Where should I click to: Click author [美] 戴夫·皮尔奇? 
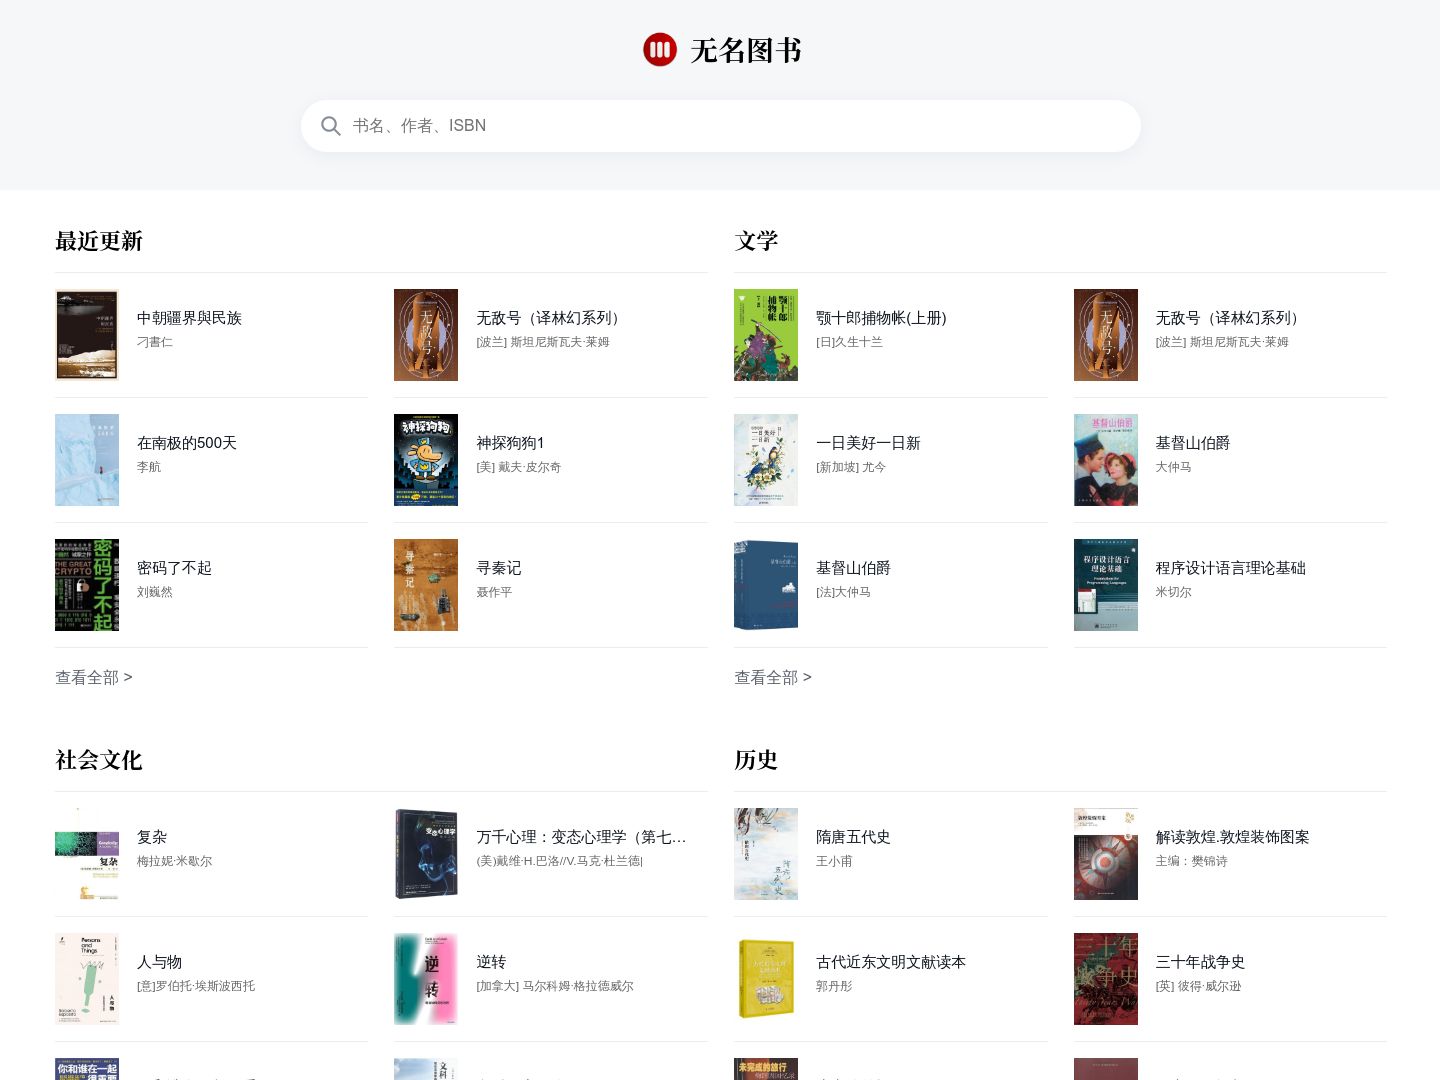518,467
